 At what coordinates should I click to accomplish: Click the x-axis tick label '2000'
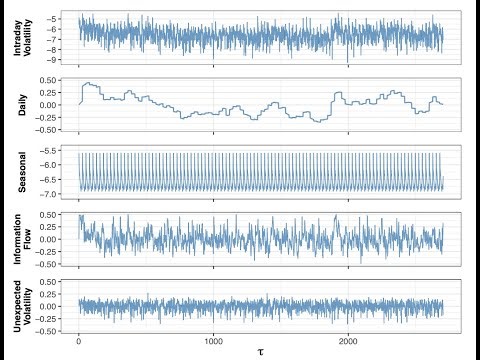coord(348,341)
